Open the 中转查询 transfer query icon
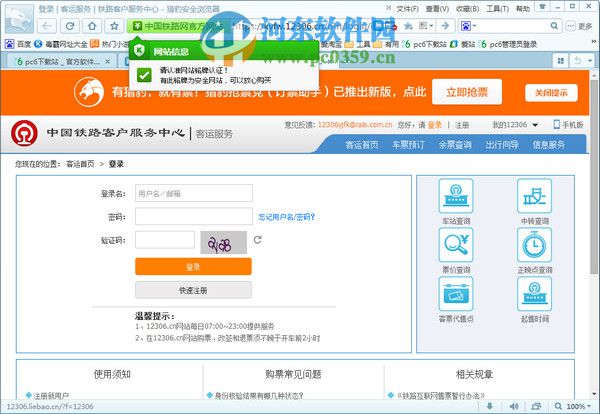Viewport: 600px width, 414px height. [x=534, y=196]
